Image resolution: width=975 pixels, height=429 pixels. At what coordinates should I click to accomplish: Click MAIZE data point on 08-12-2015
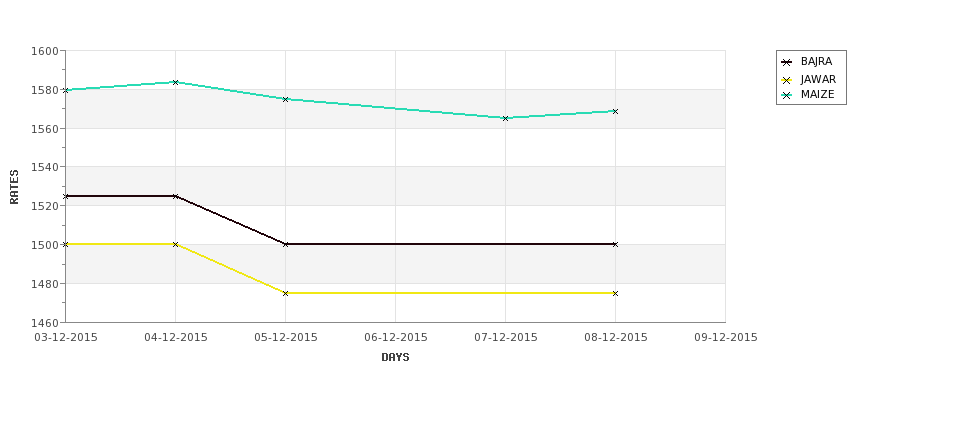(616, 111)
